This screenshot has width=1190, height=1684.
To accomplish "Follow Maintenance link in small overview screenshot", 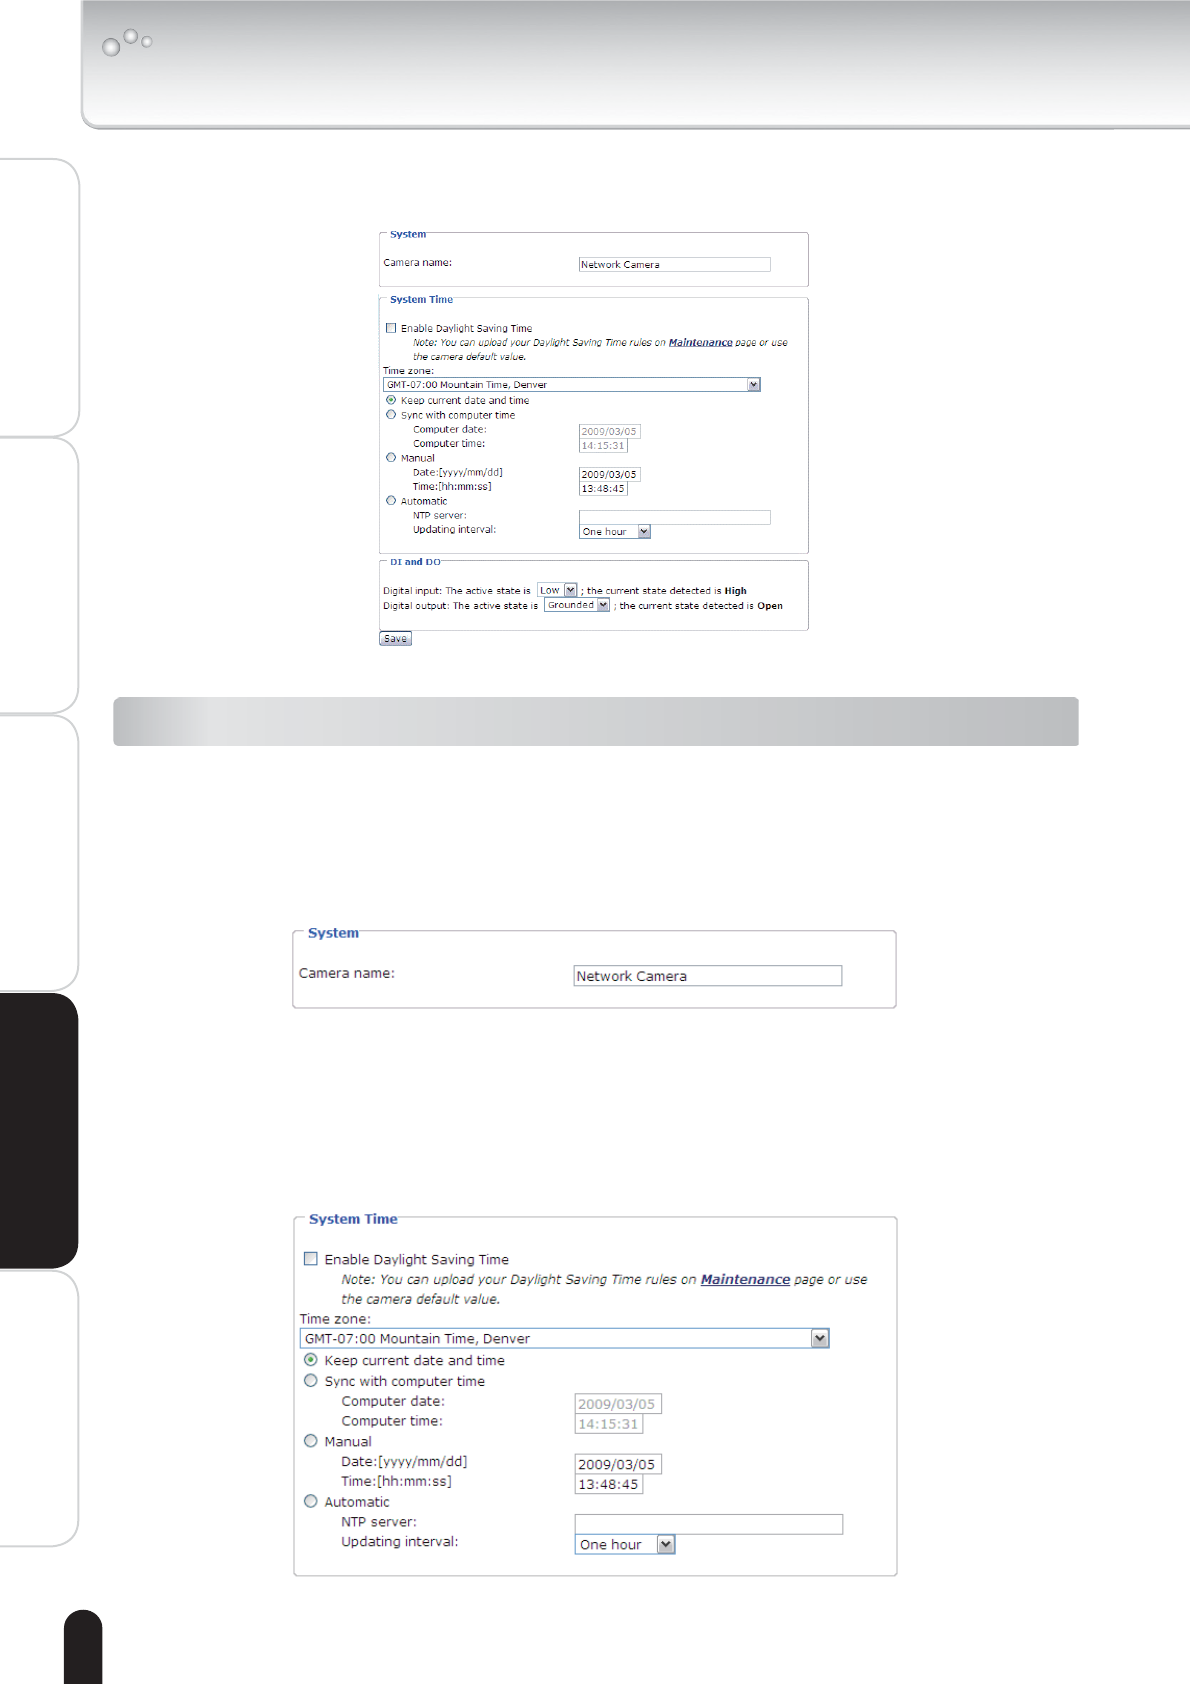I will [700, 342].
